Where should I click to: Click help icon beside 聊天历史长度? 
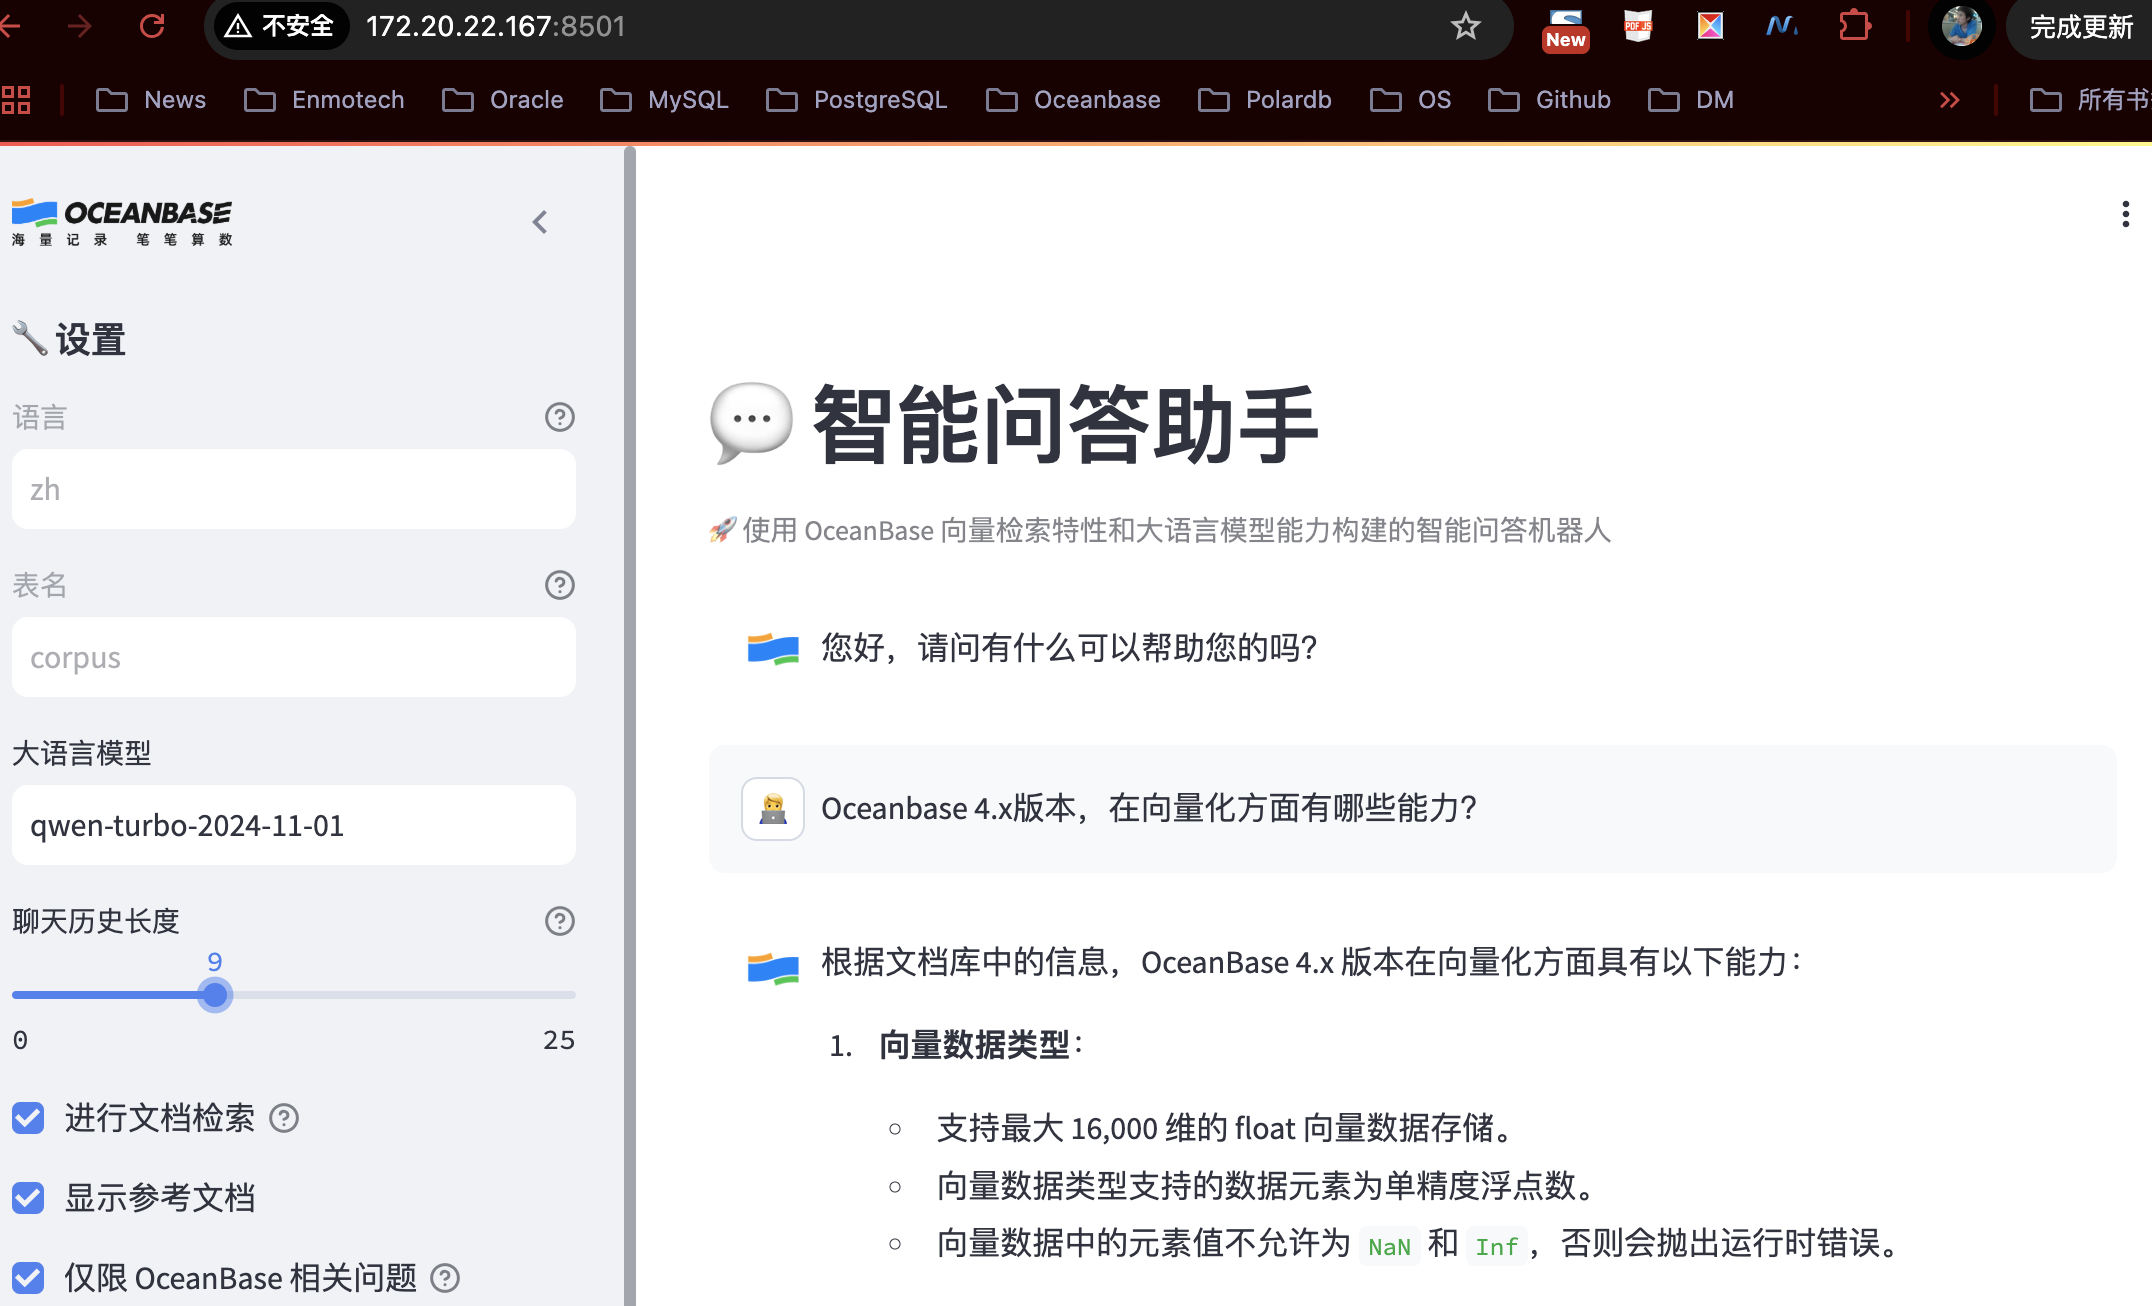point(559,921)
